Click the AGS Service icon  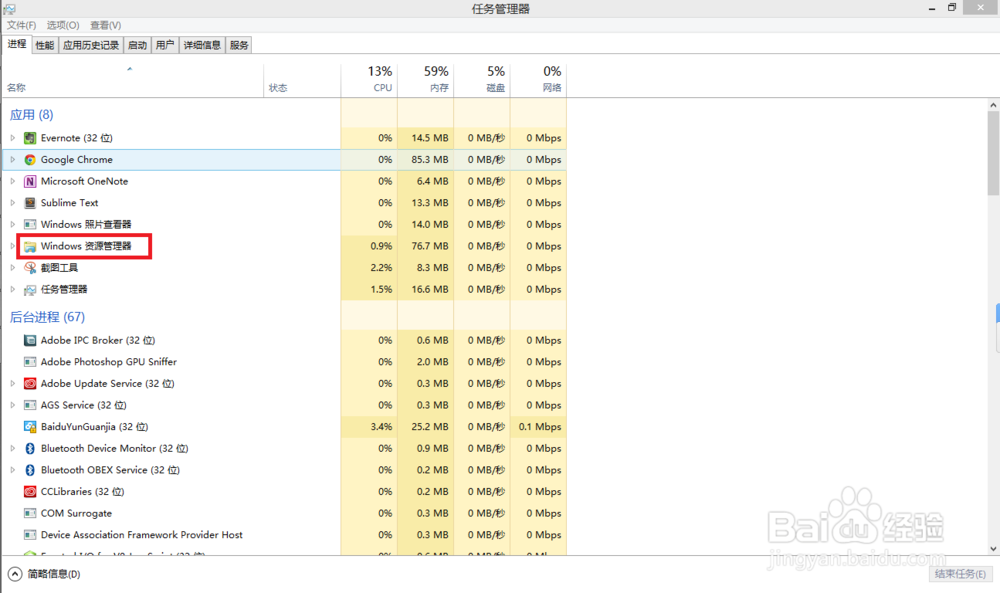30,406
